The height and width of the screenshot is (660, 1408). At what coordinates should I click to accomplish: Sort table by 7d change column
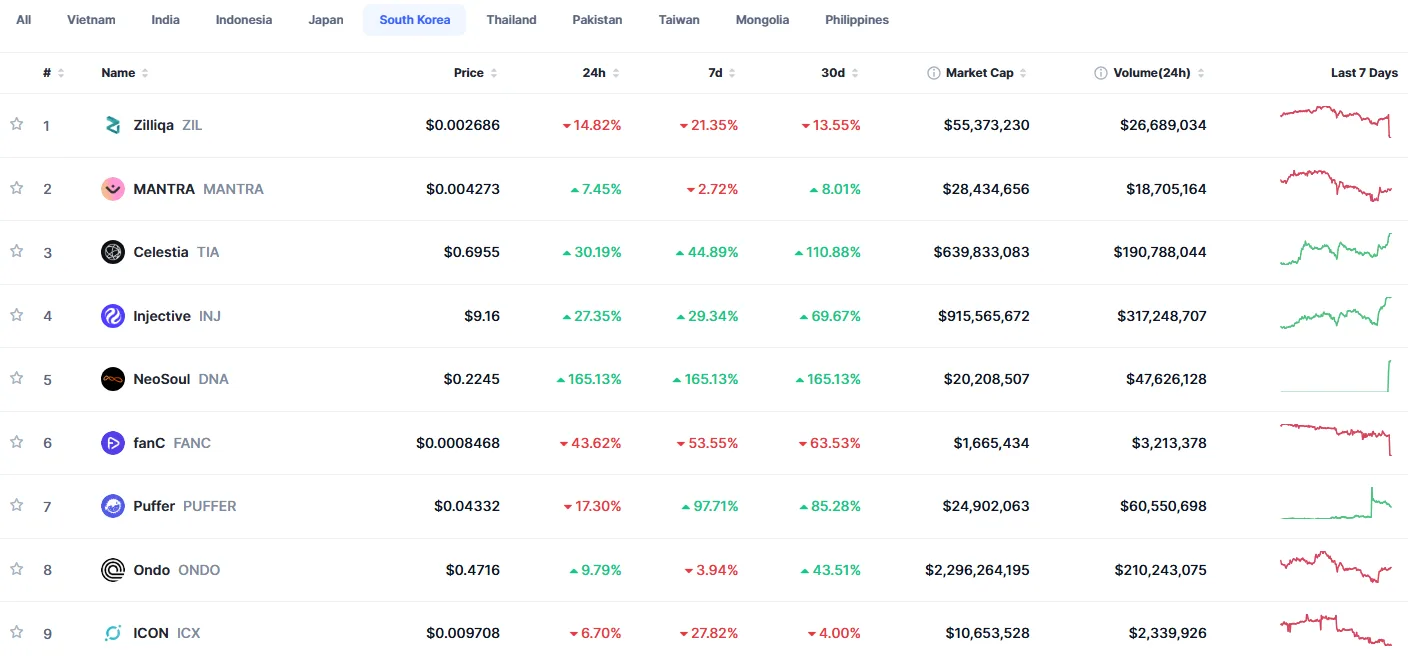[722, 73]
